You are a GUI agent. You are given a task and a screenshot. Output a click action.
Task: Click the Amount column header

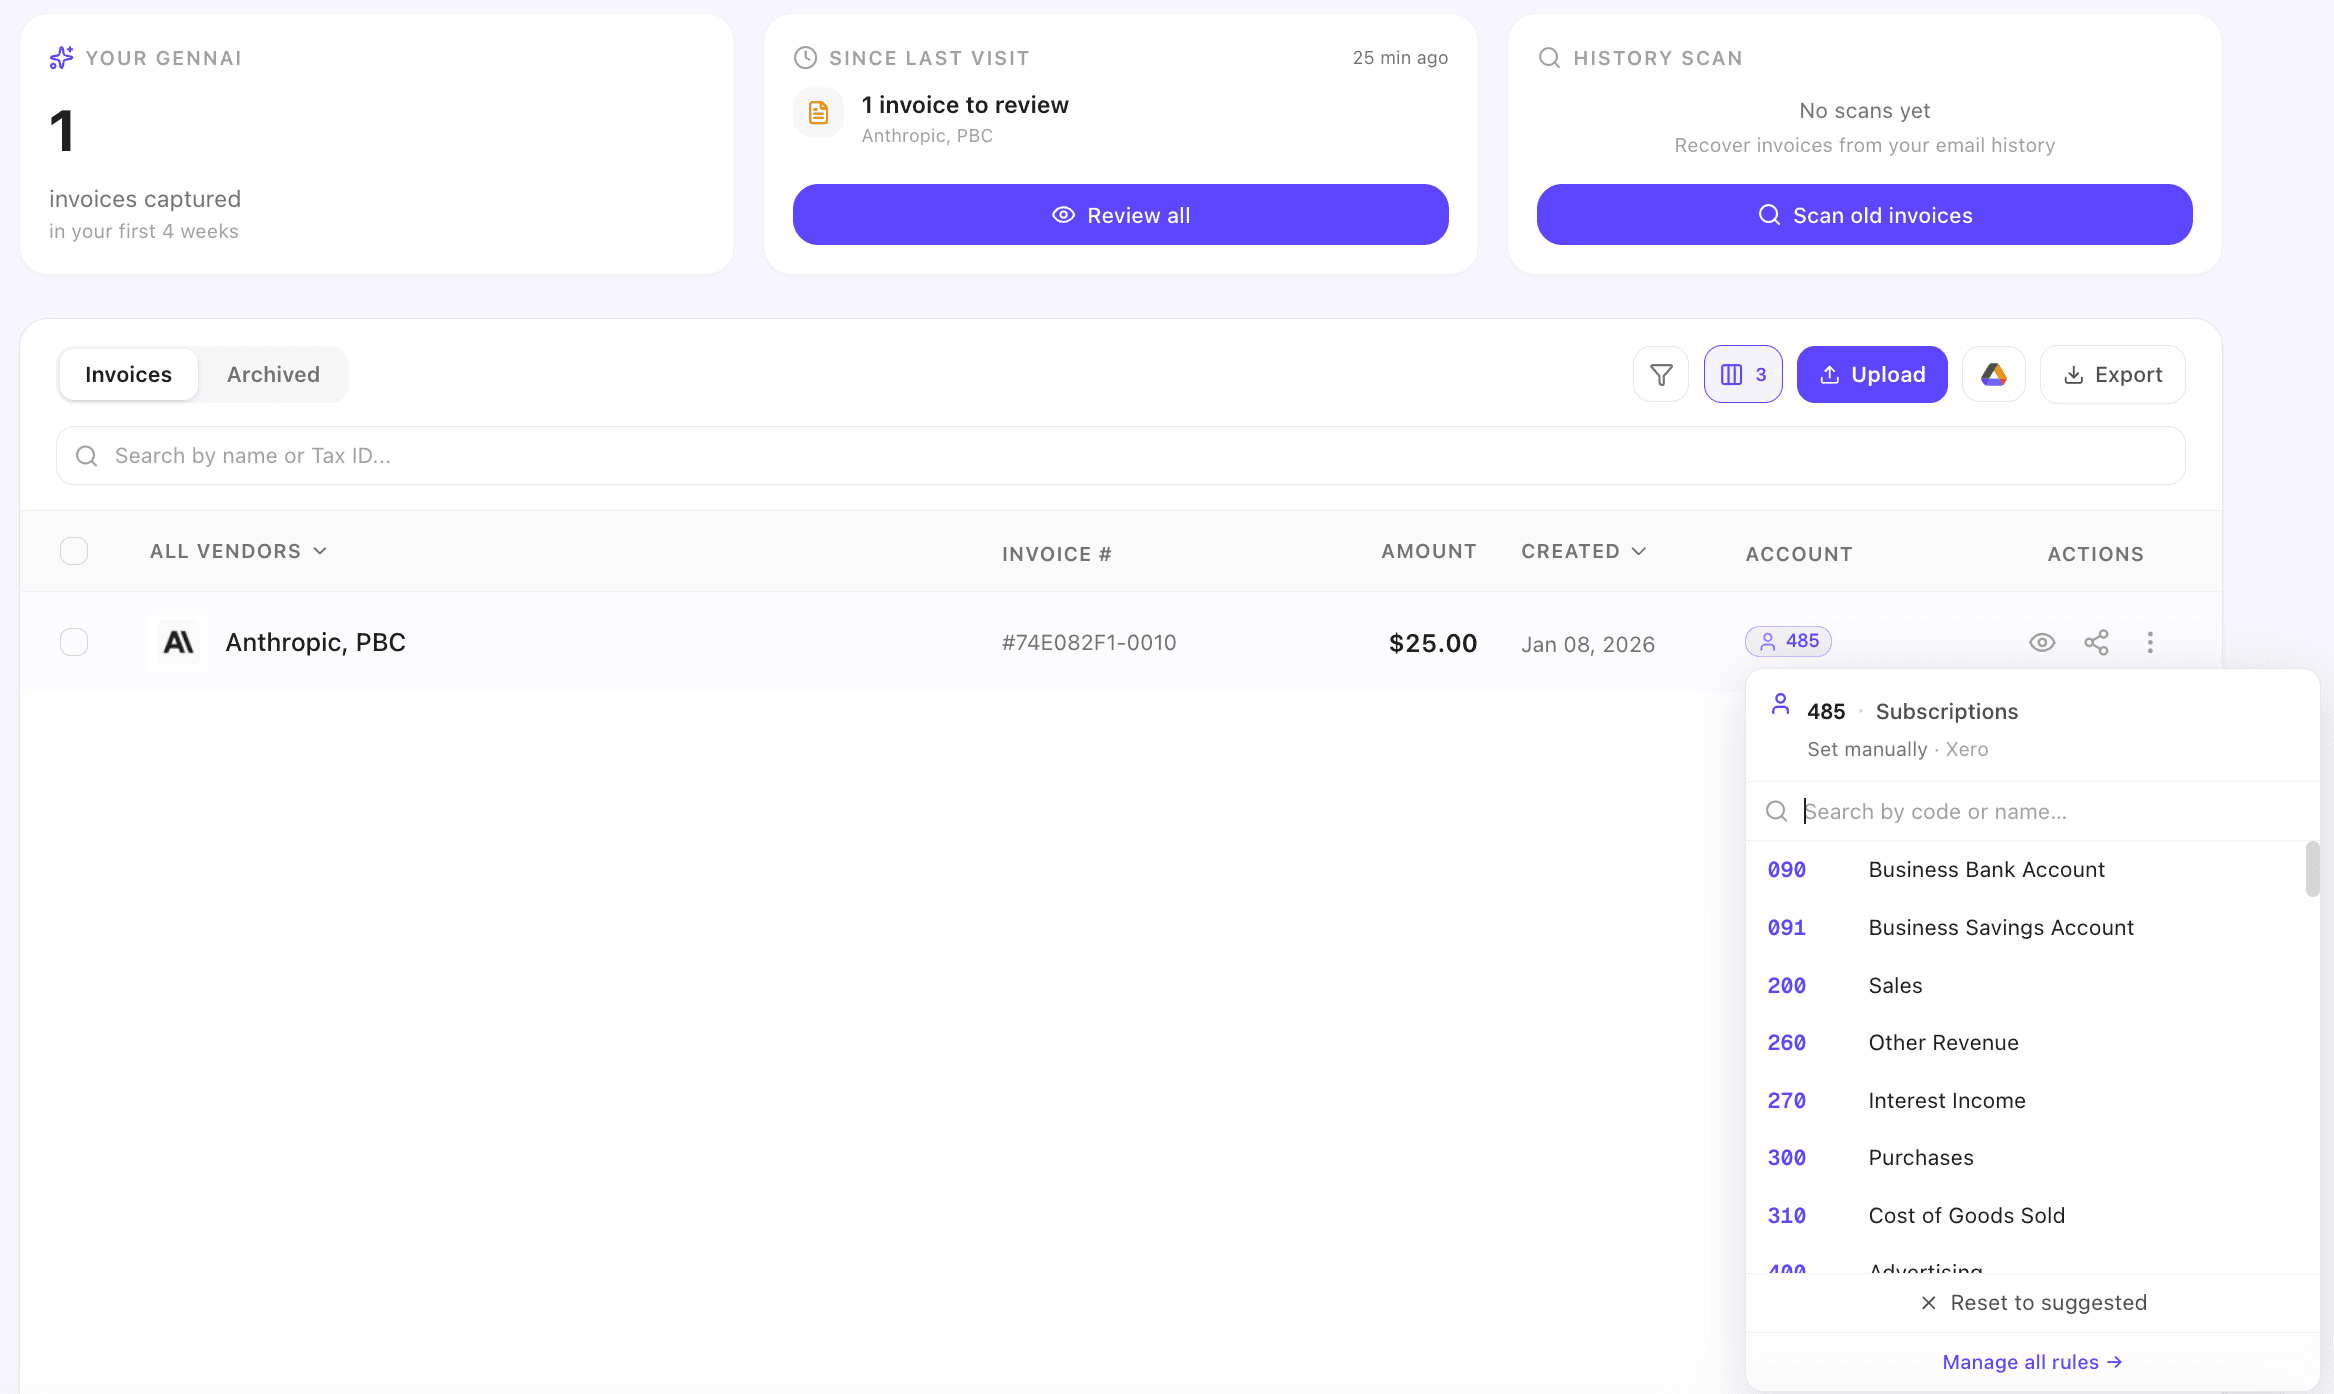[x=1429, y=551]
